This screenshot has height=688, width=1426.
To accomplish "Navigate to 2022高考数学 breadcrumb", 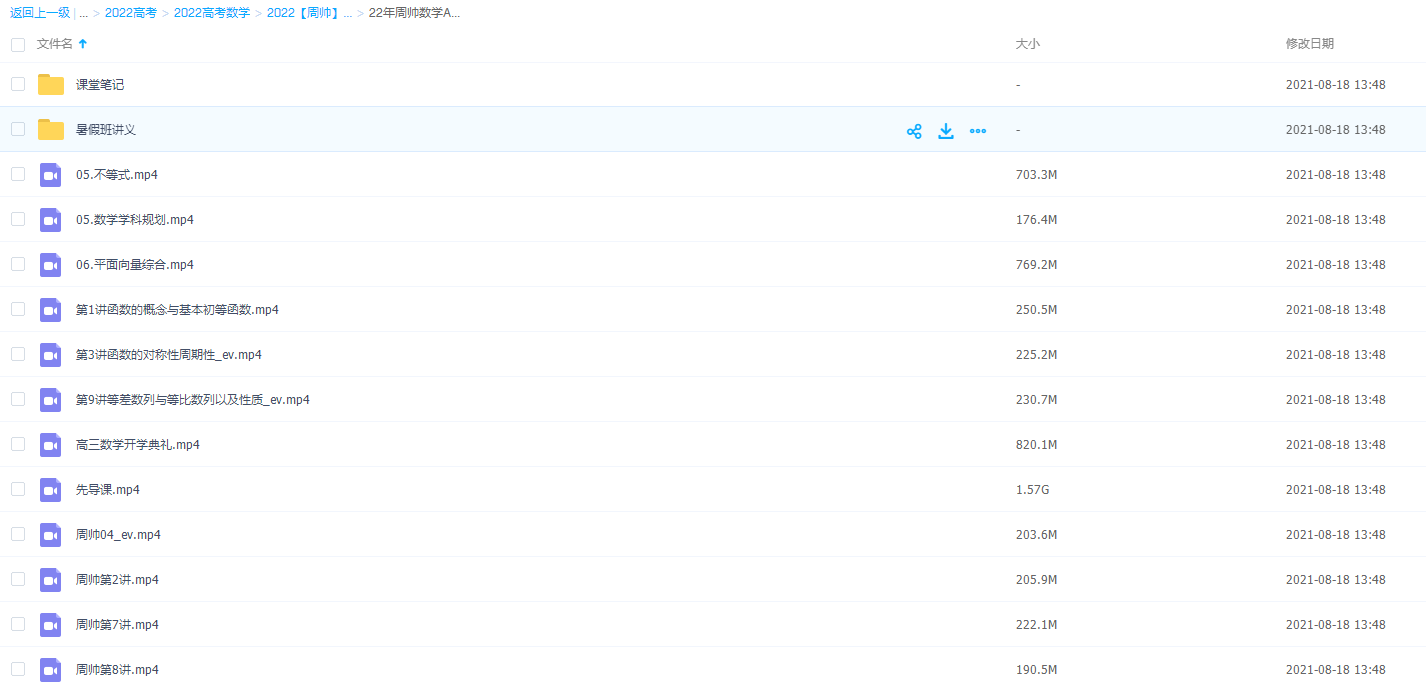I will [x=212, y=13].
